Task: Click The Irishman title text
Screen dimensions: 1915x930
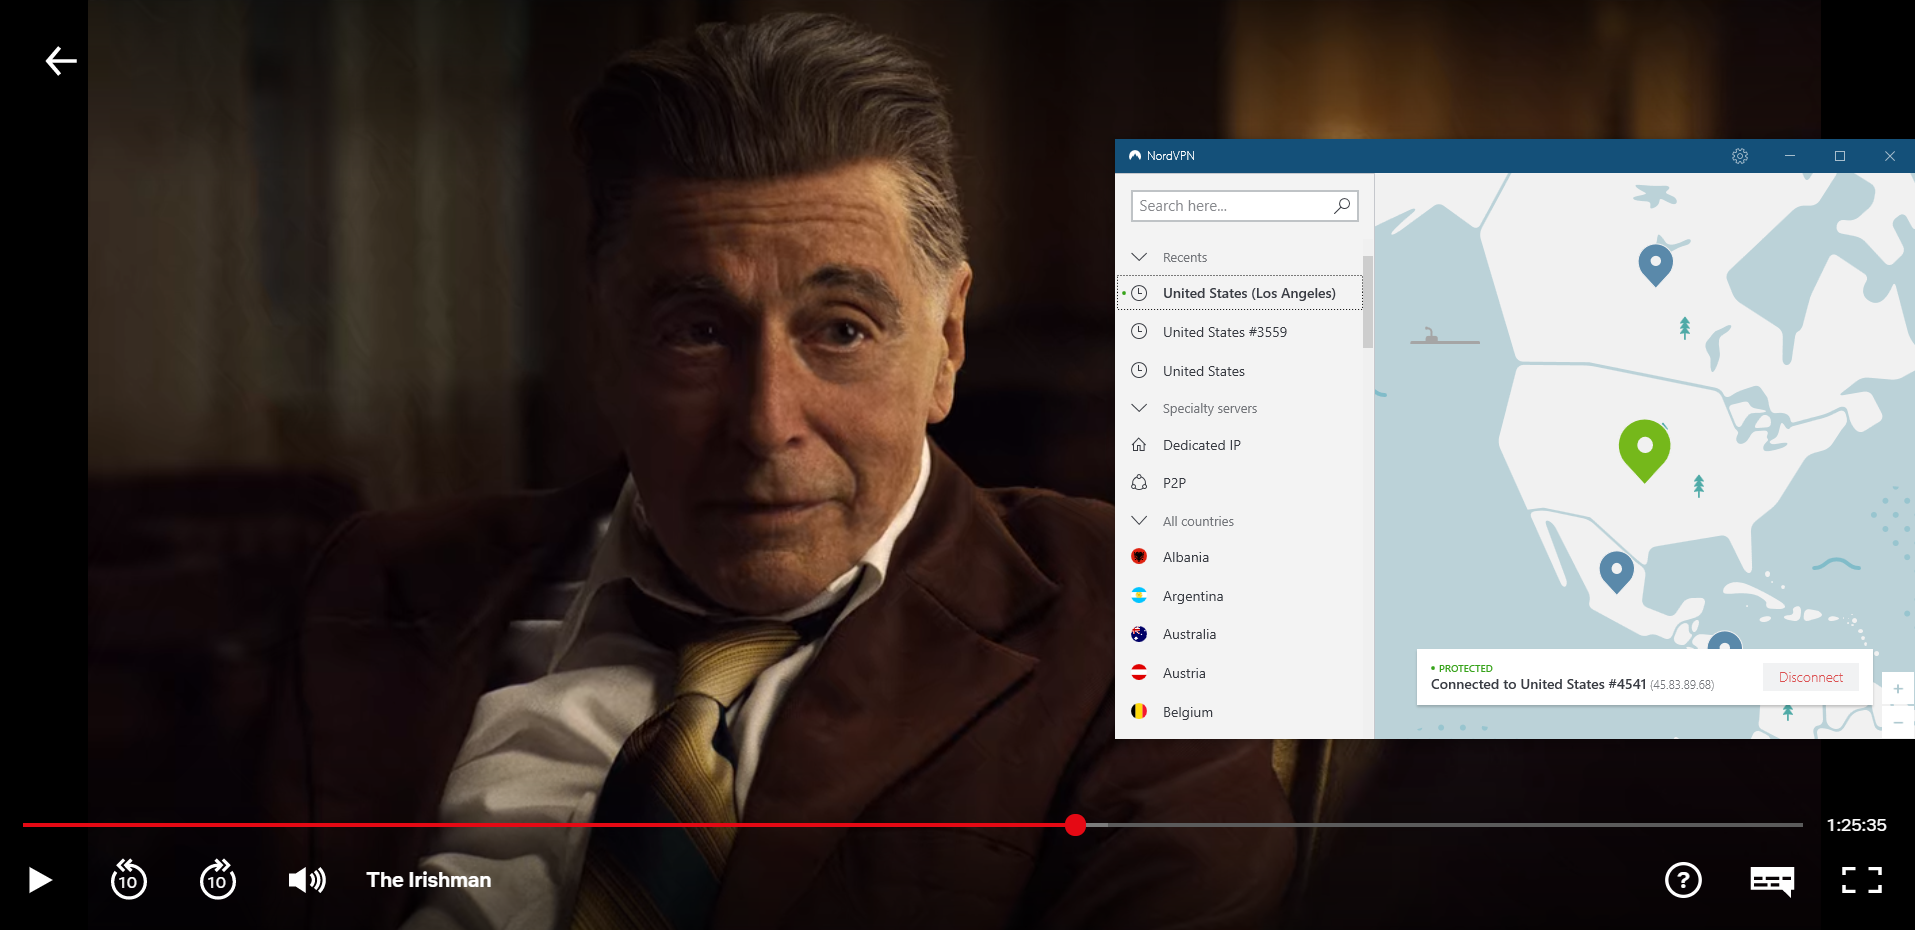Action: 429,880
